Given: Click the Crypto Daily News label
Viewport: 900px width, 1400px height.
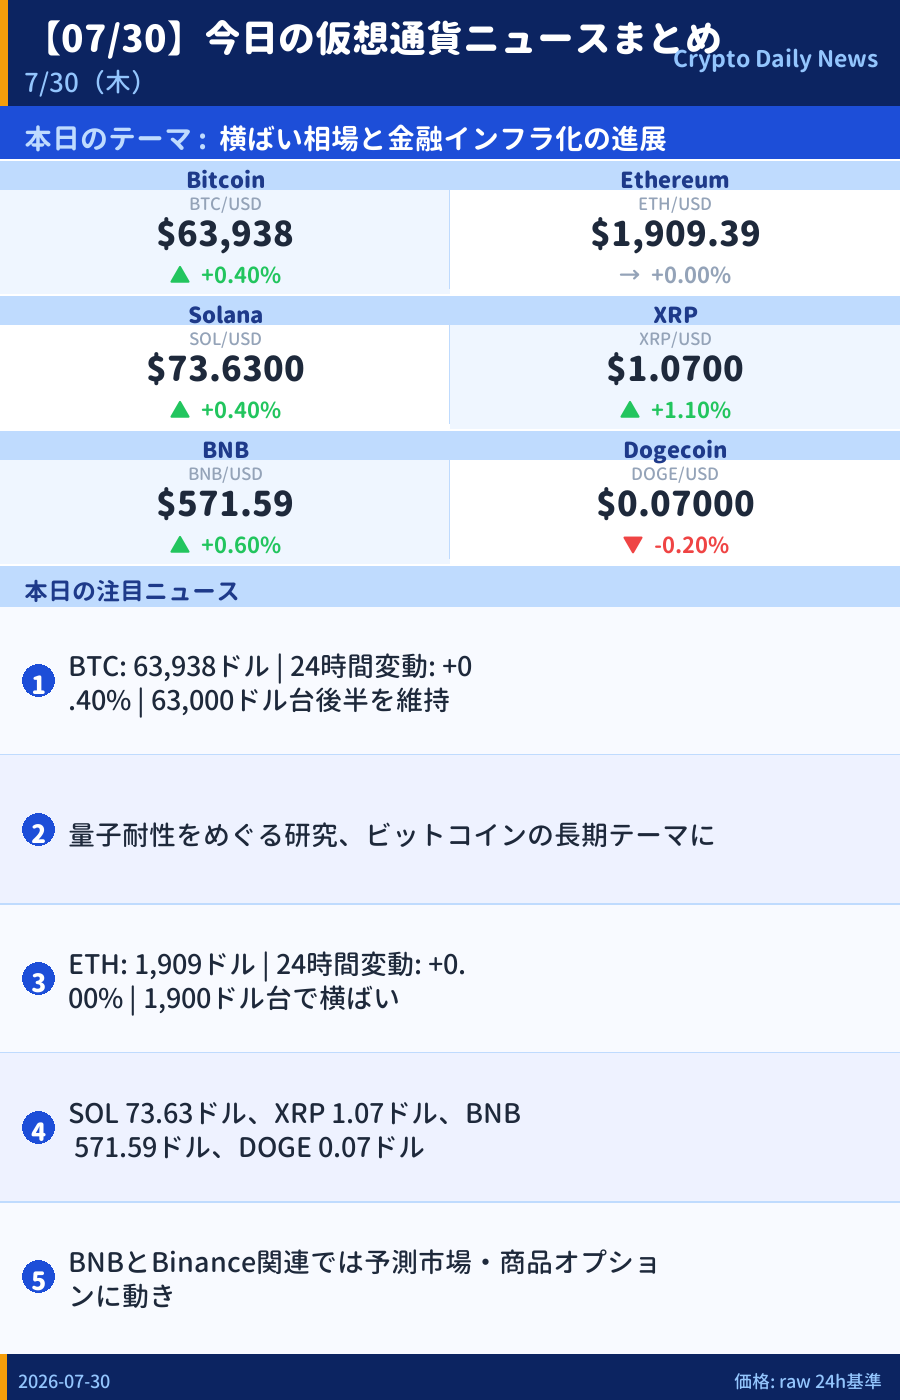Looking at the screenshot, I should click(x=775, y=59).
